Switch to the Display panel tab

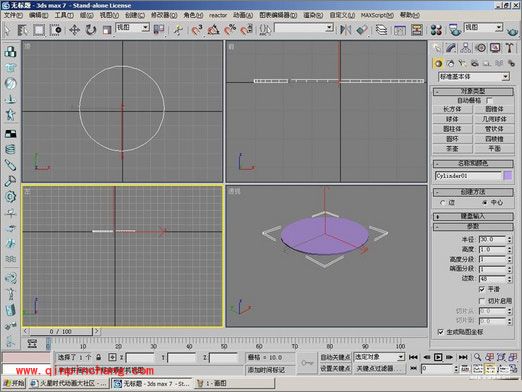(495, 48)
